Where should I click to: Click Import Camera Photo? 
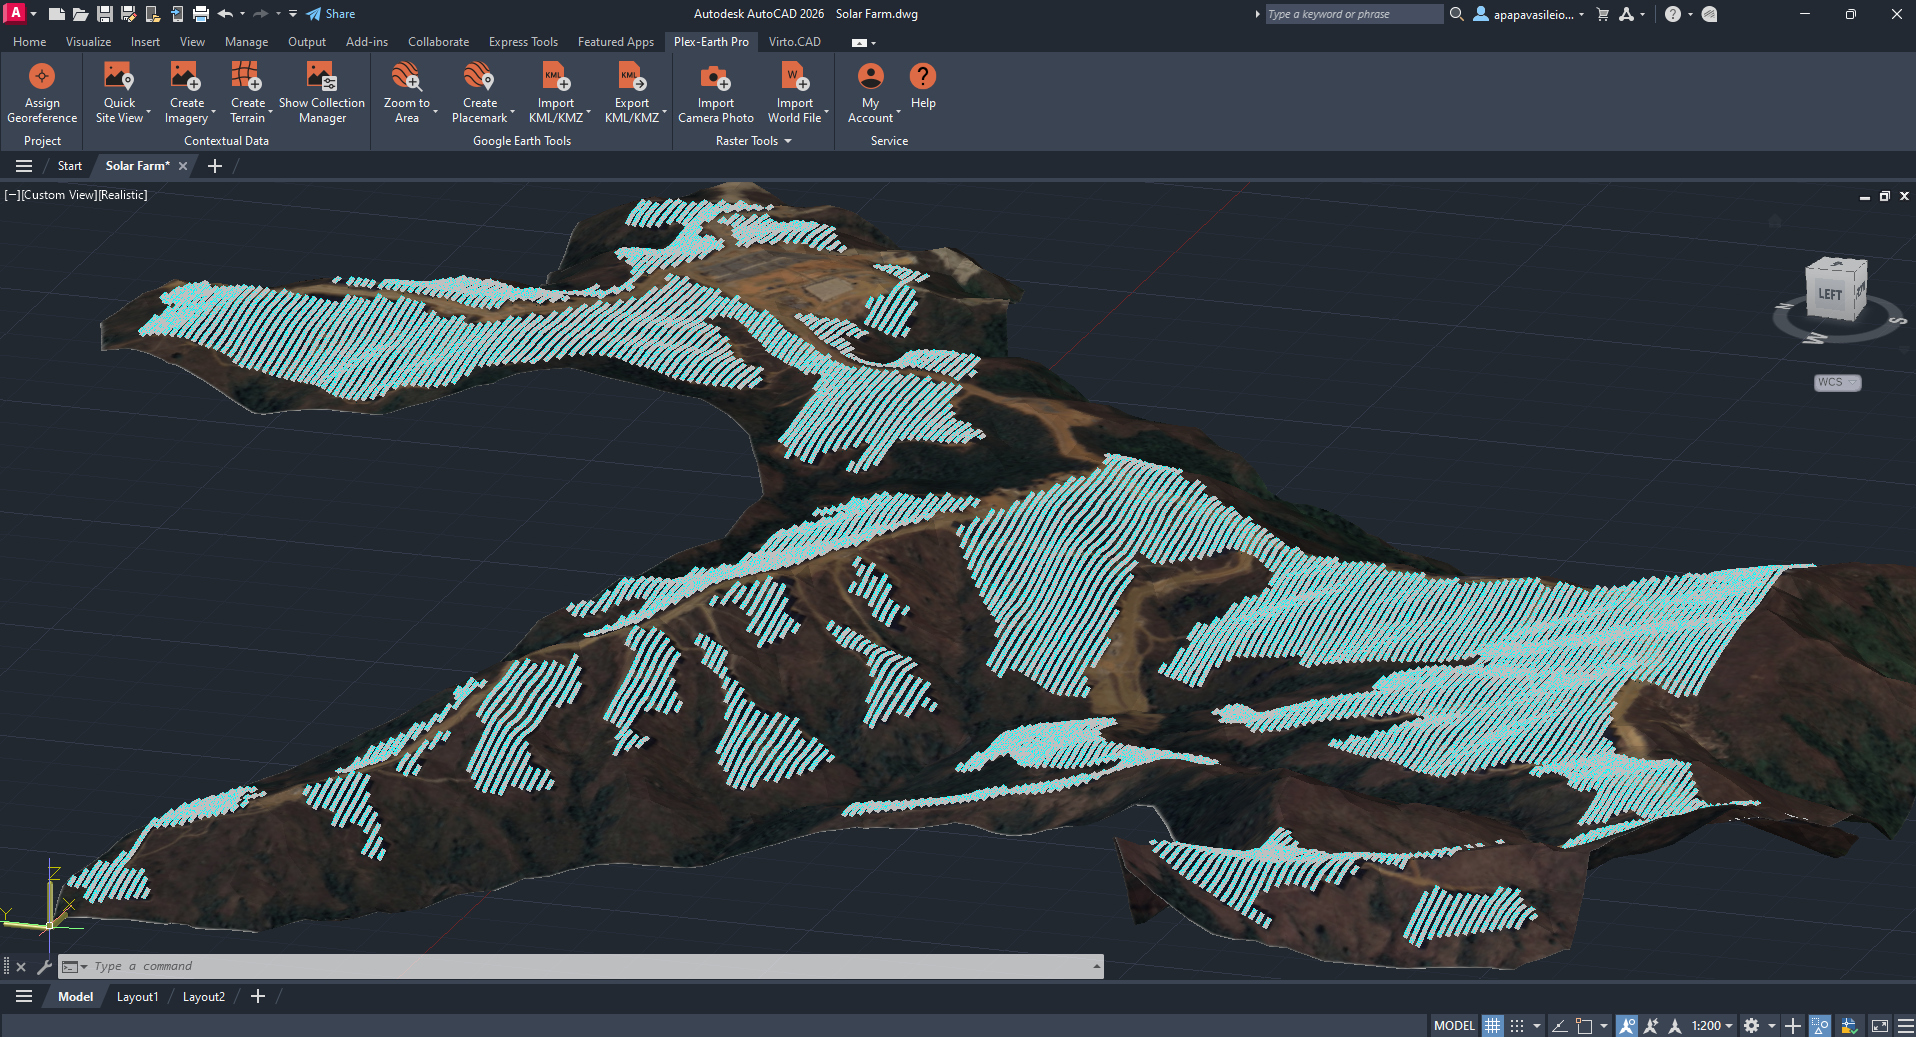coord(715,78)
